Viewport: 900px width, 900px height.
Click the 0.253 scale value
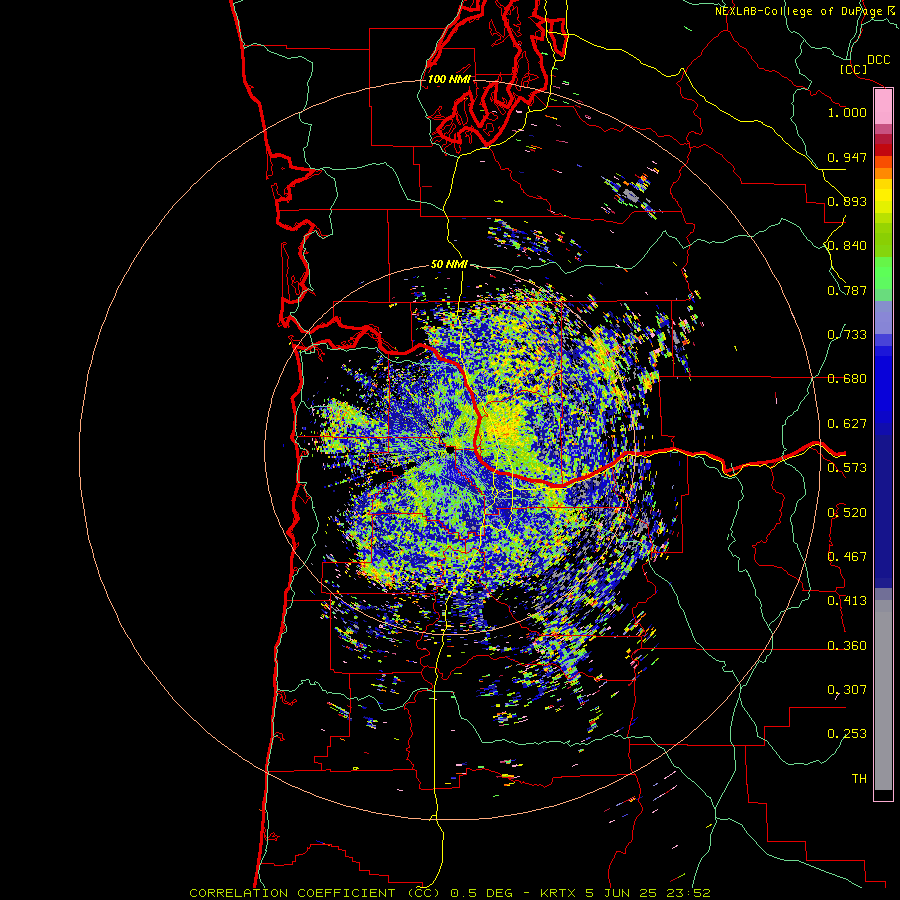[847, 734]
